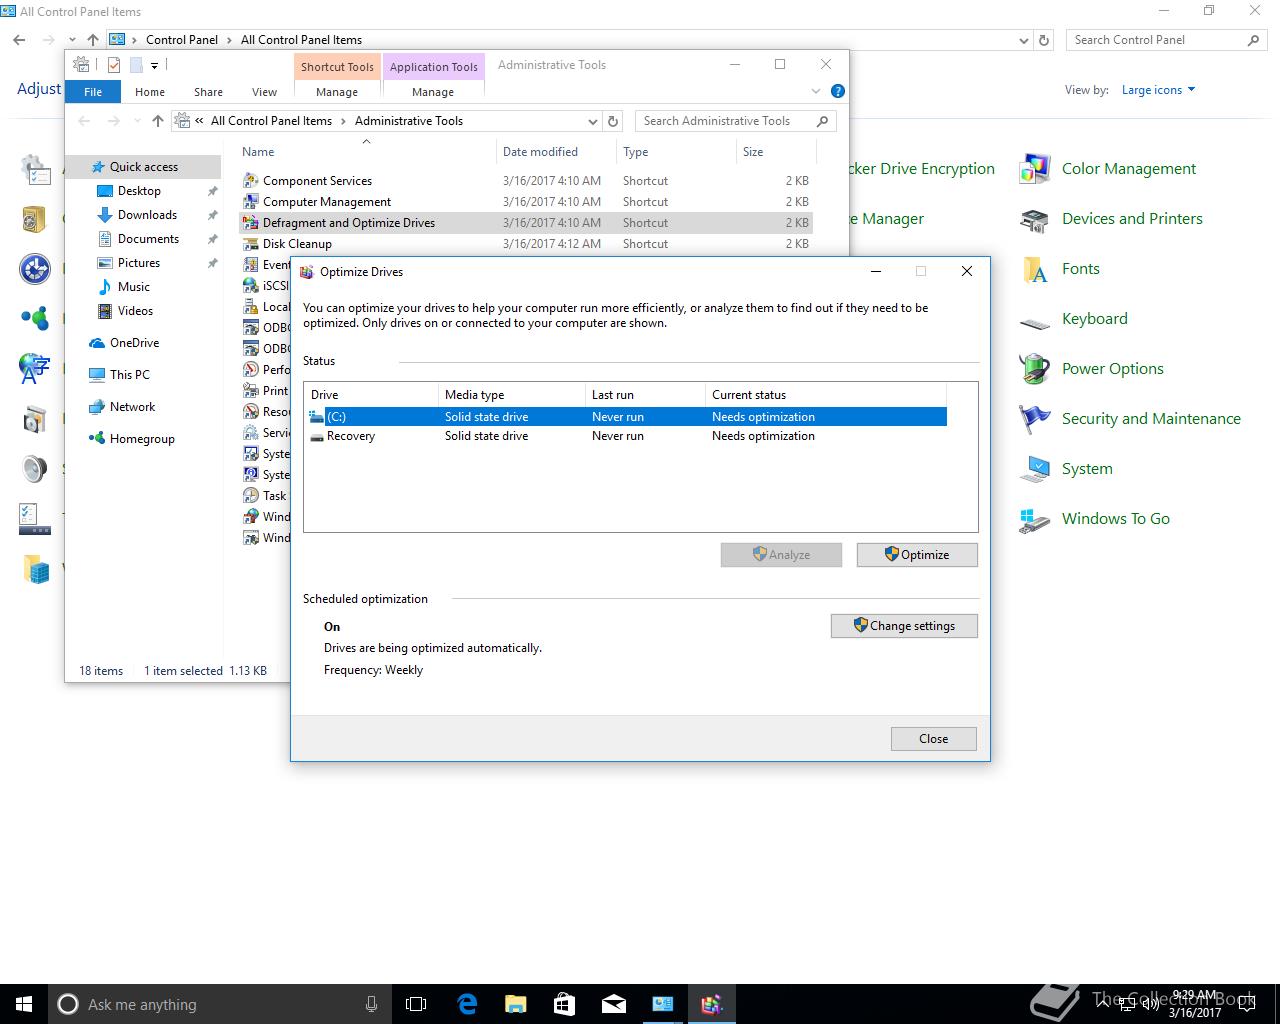Switch to the Share ribbon tab

pyautogui.click(x=208, y=92)
